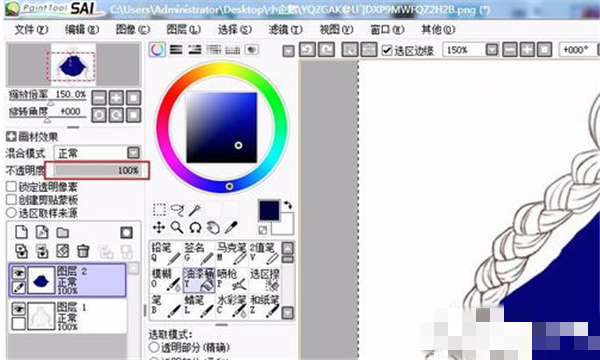Toggle the pen edit marker on 图层 2
The width and height of the screenshot is (600, 360).
pos(19,288)
